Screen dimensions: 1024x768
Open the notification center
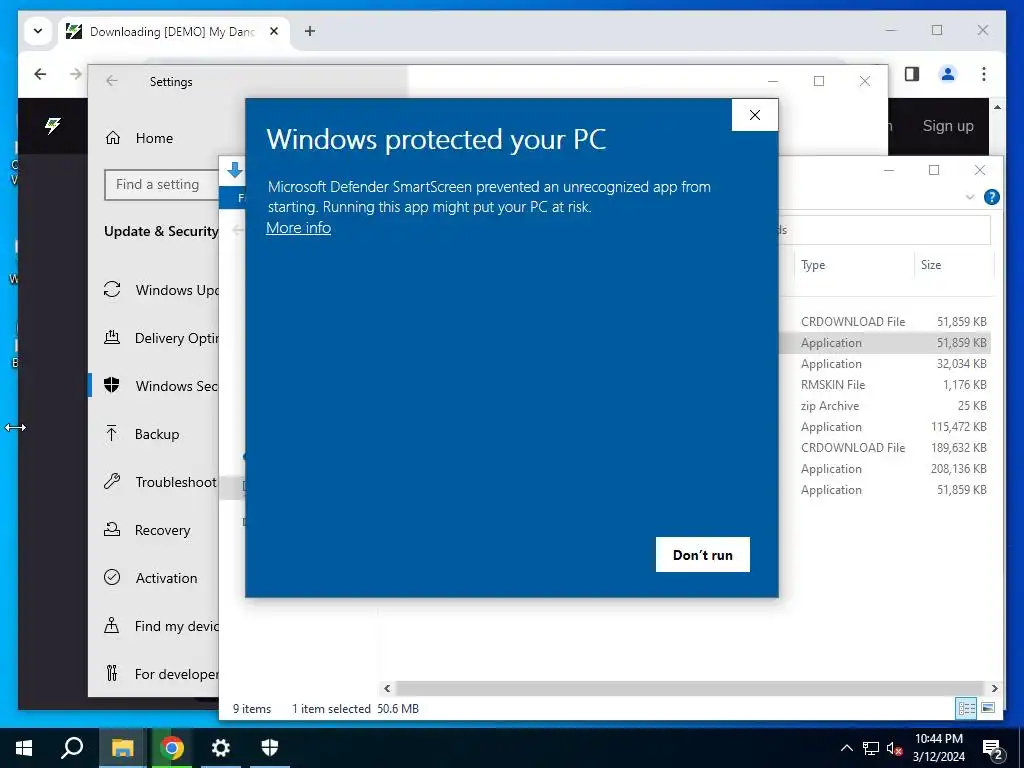coord(993,748)
